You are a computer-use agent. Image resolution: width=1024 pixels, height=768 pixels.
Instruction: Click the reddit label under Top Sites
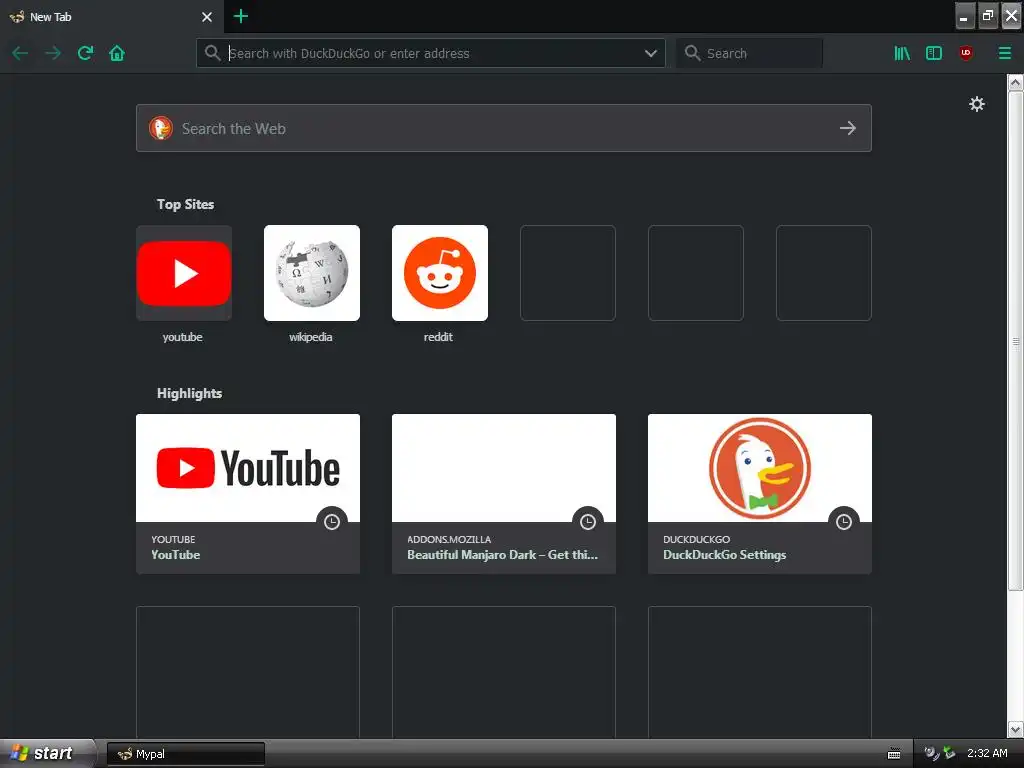[438, 337]
